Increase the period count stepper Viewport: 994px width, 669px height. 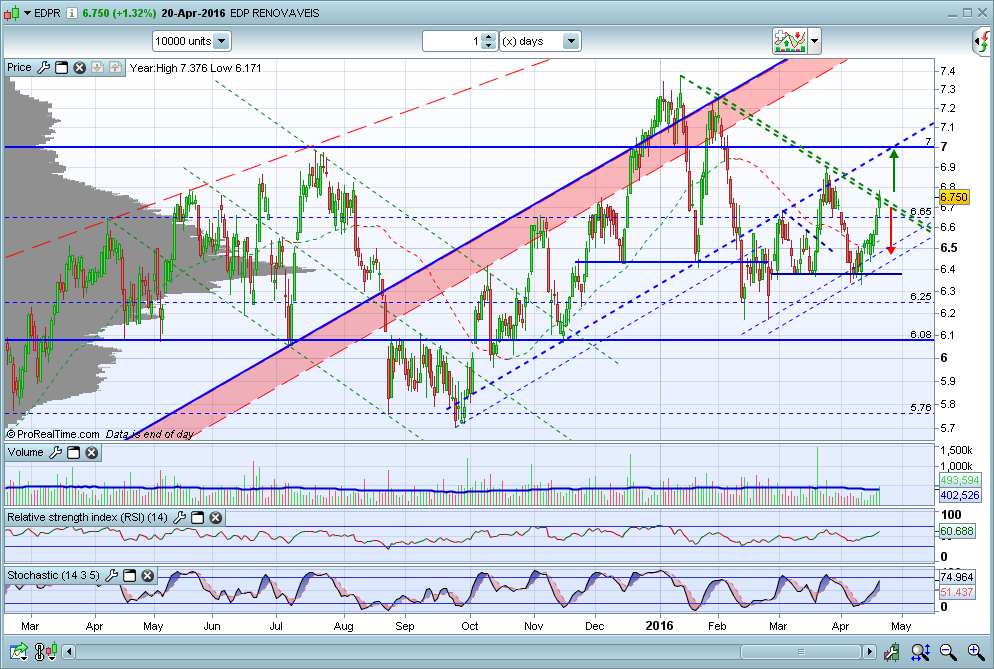pos(488,37)
